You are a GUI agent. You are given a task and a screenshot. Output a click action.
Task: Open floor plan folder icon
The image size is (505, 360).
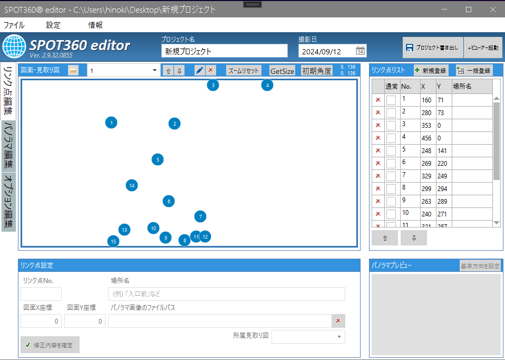tap(73, 70)
